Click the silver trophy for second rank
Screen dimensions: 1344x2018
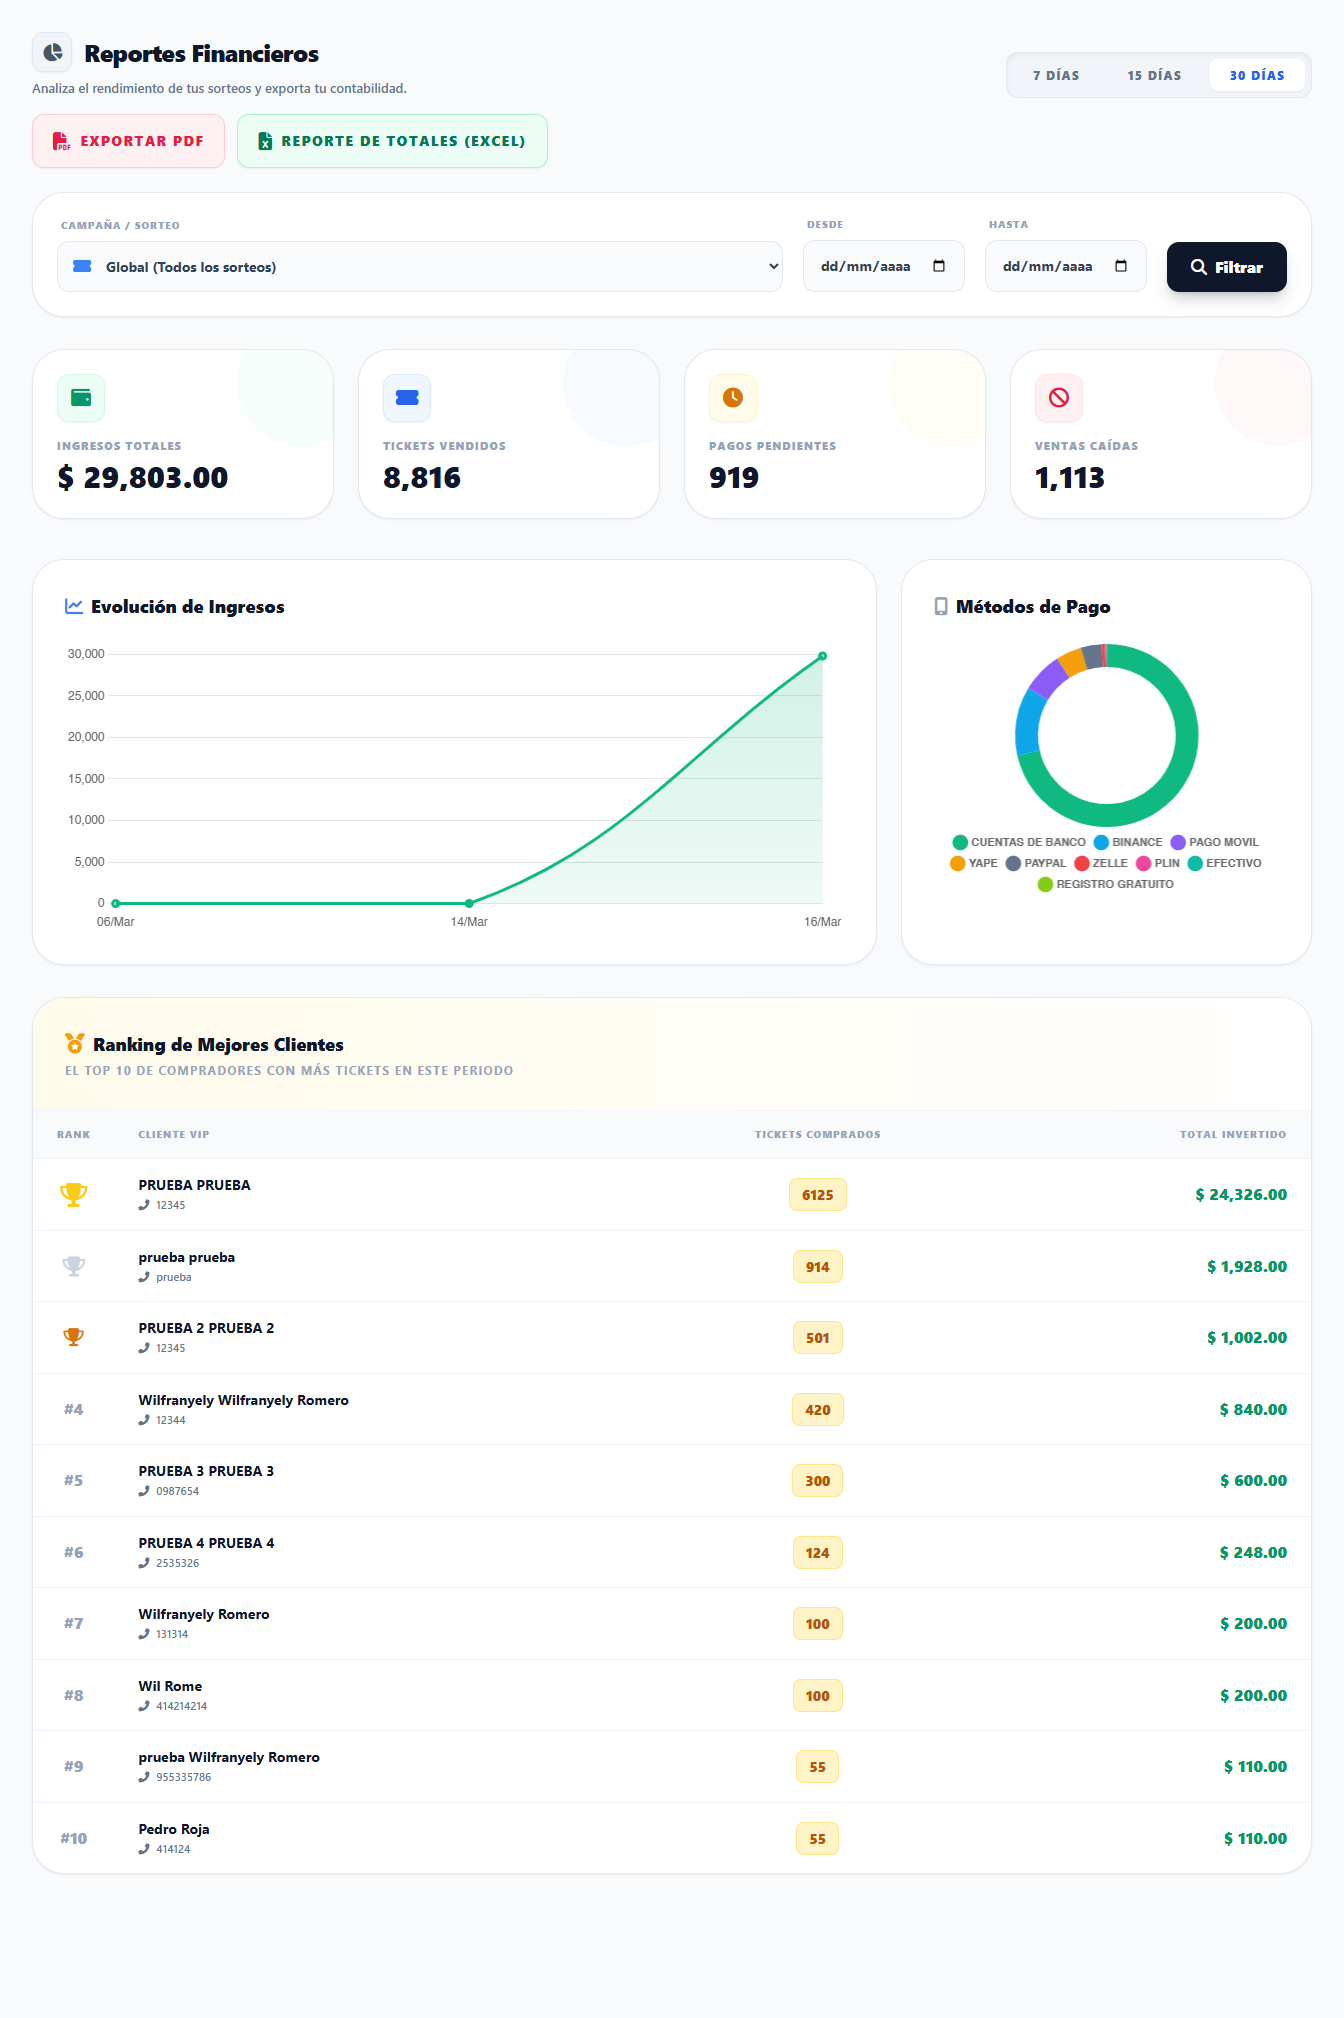73,1267
